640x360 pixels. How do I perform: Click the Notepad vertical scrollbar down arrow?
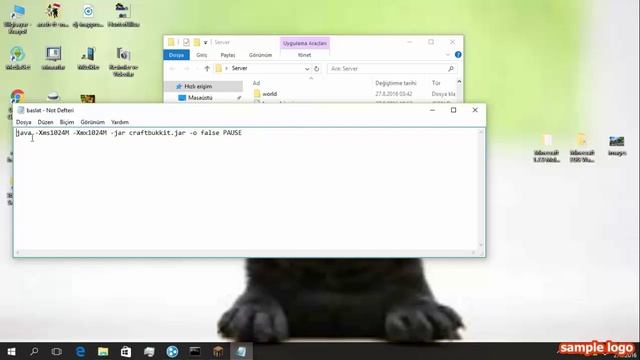tap(481, 245)
